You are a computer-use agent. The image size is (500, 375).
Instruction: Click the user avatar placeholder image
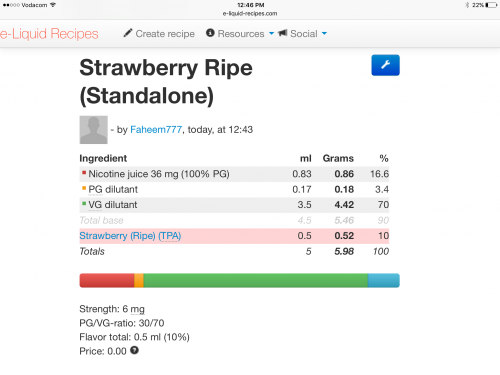coord(94,130)
